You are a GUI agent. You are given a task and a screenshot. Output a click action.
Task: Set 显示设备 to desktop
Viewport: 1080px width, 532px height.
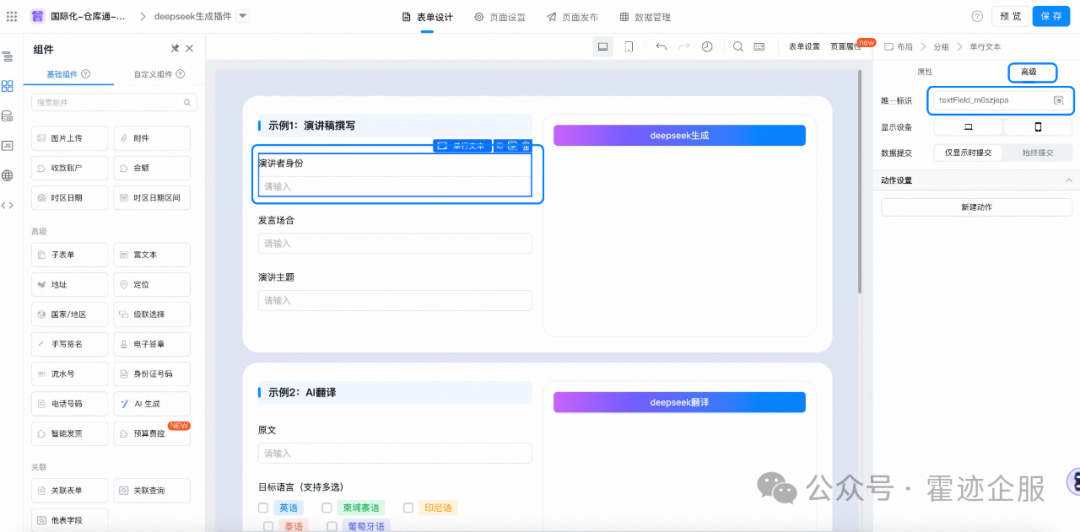point(968,127)
